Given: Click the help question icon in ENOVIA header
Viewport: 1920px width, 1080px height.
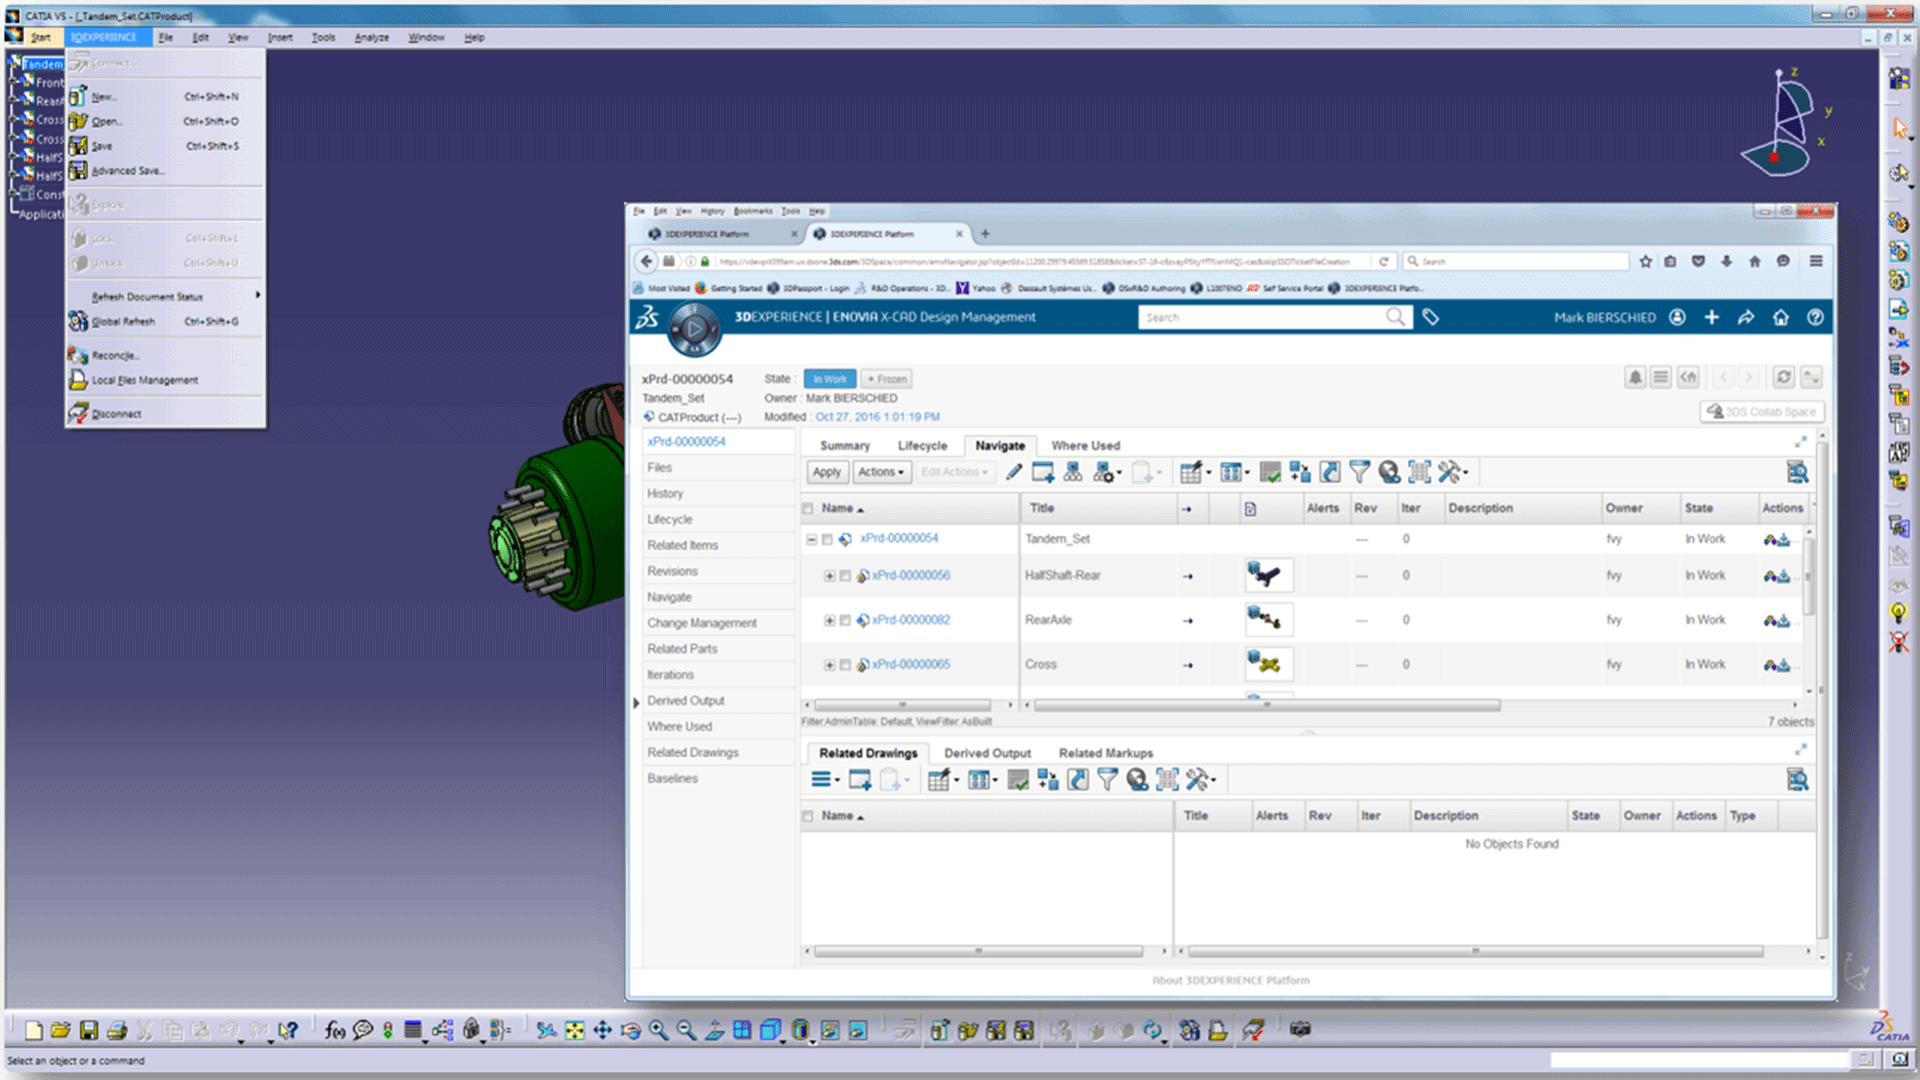Looking at the screenshot, I should tap(1815, 317).
